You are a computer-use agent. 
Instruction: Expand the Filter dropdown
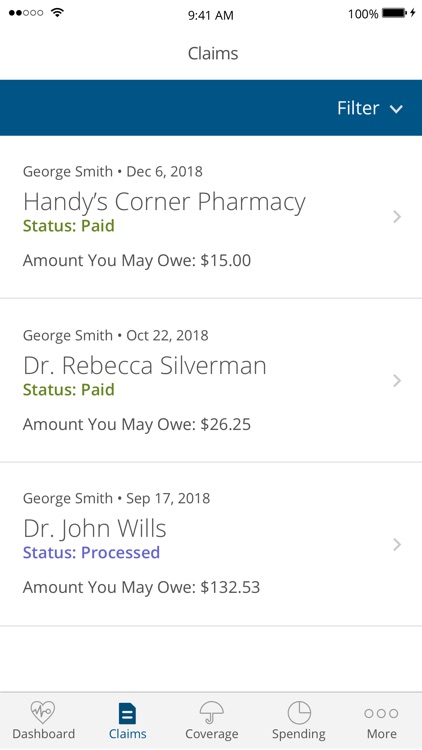click(x=369, y=108)
